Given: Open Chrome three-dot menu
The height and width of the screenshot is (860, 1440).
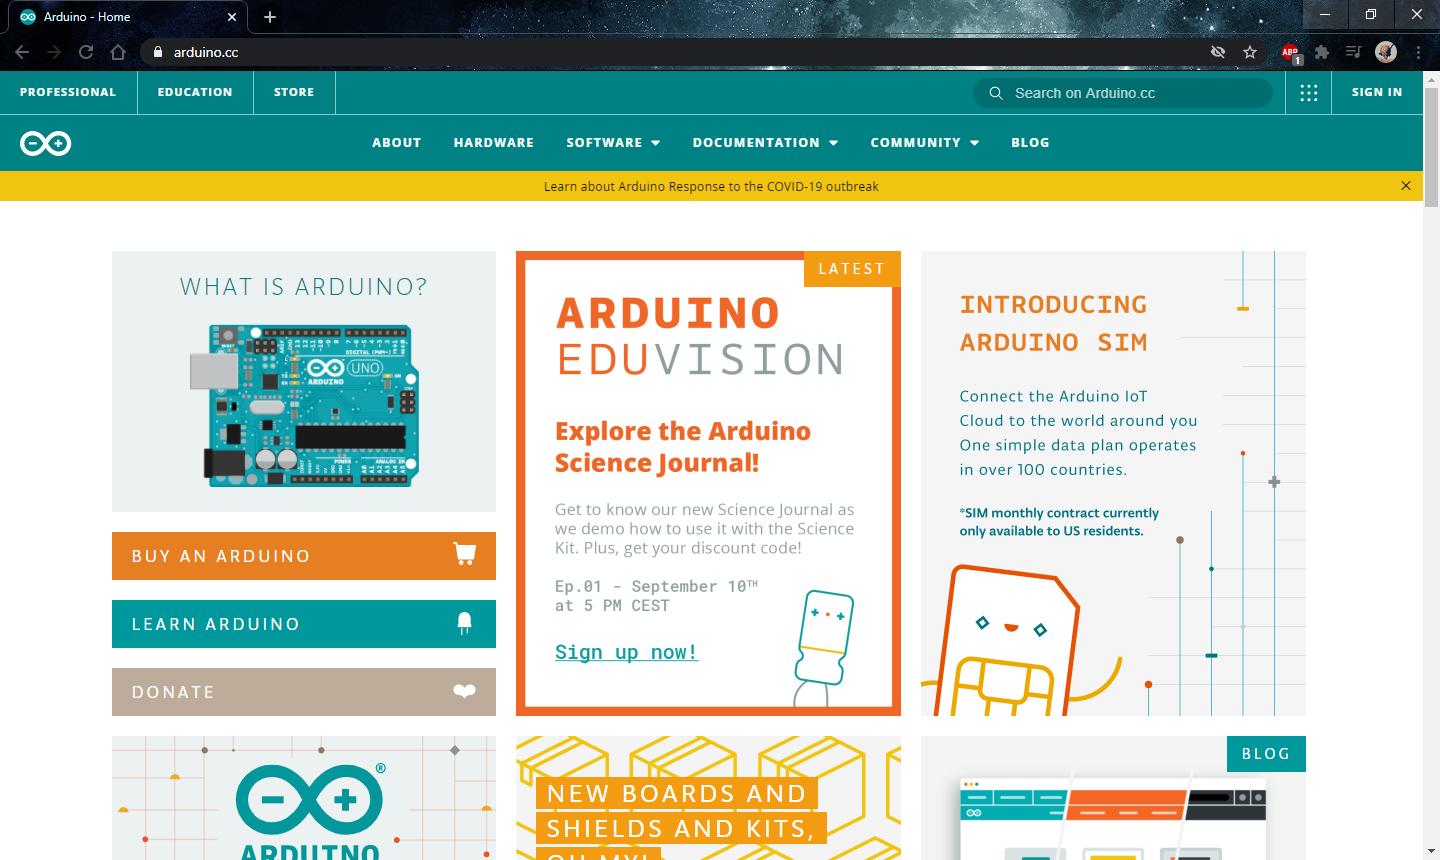Looking at the screenshot, I should [1418, 52].
